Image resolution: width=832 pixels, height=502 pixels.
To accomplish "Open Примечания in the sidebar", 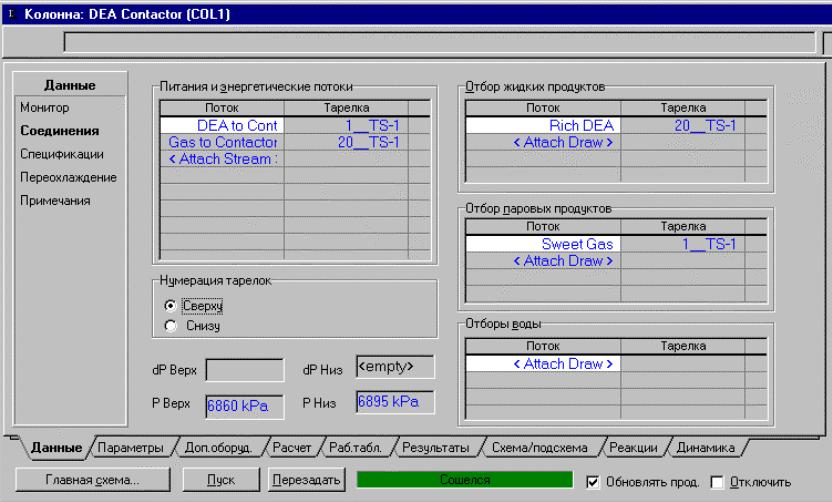I will [55, 201].
